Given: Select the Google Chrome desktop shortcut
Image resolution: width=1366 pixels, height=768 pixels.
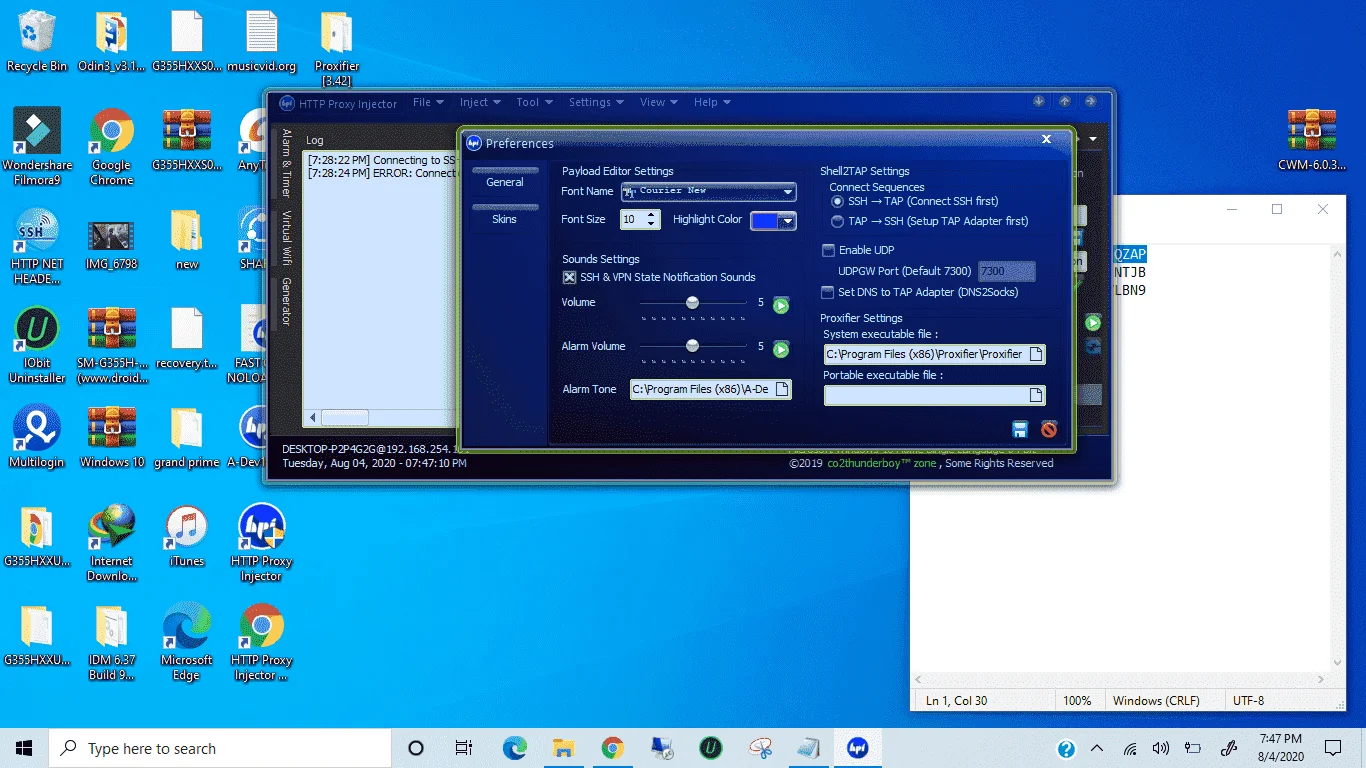Looking at the screenshot, I should point(112,147).
